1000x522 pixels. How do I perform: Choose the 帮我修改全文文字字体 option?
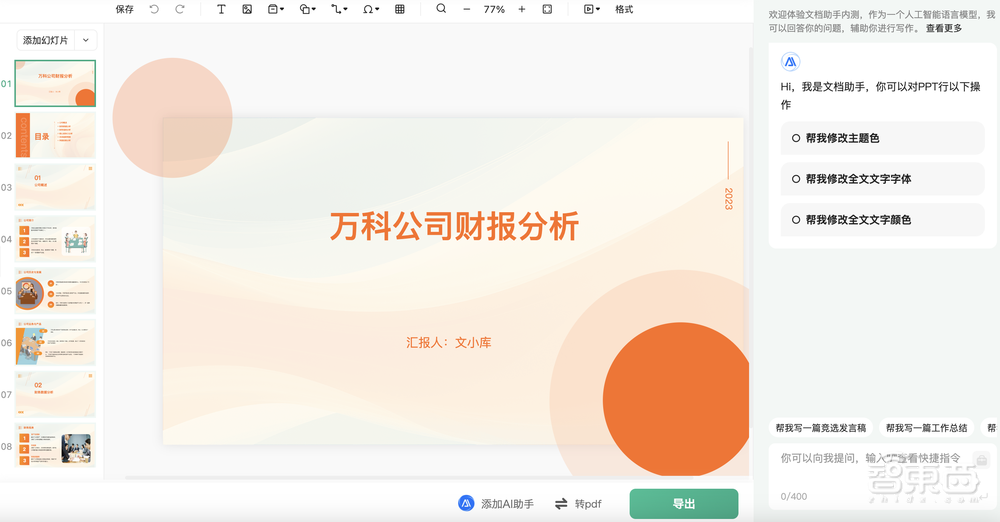tap(883, 179)
